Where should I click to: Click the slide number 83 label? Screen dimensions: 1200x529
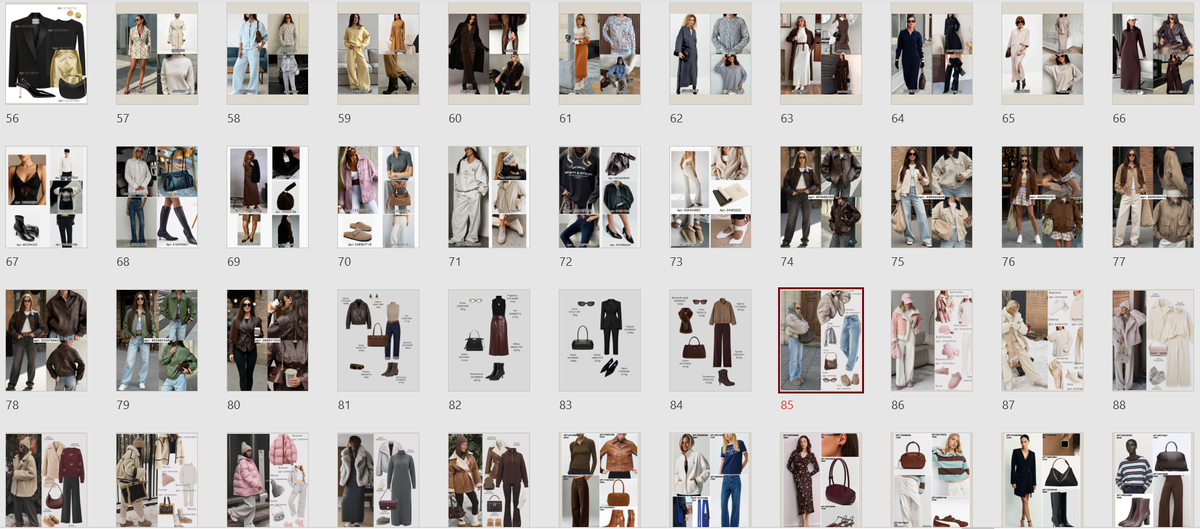click(x=565, y=406)
